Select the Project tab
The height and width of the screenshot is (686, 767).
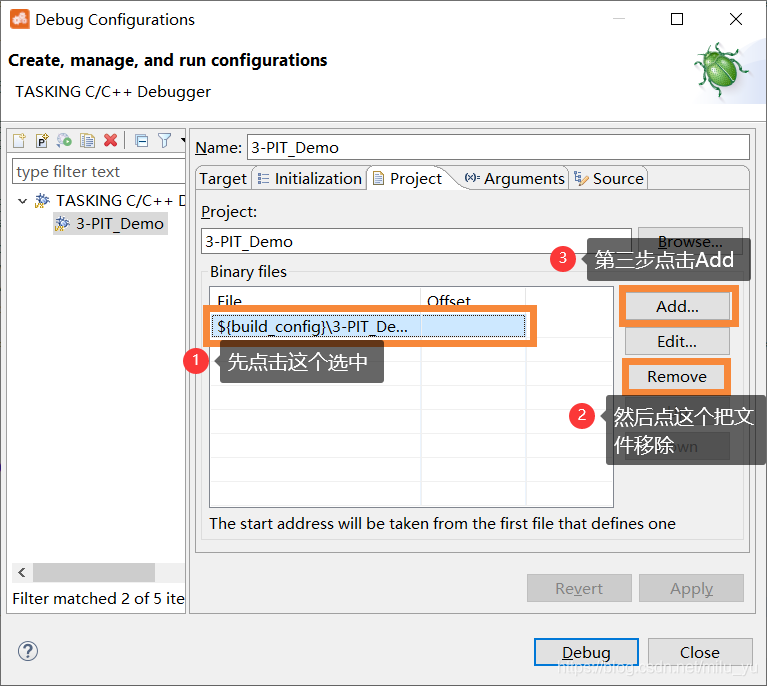pyautogui.click(x=408, y=179)
